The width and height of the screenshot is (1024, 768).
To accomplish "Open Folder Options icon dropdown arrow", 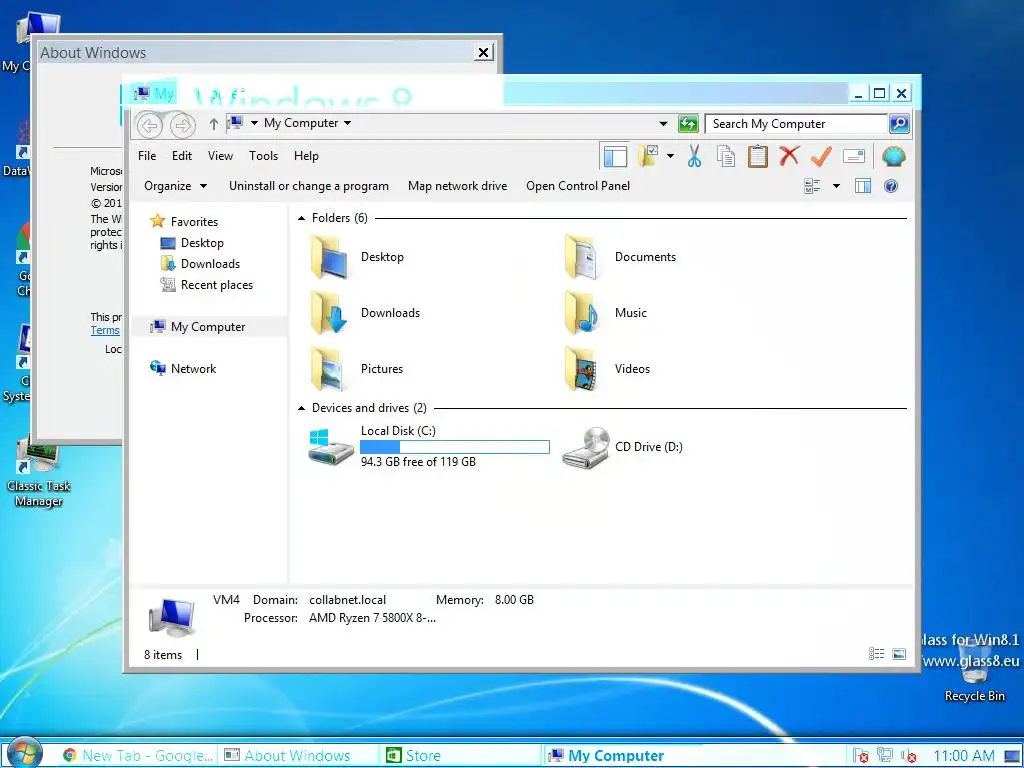I will point(670,156).
